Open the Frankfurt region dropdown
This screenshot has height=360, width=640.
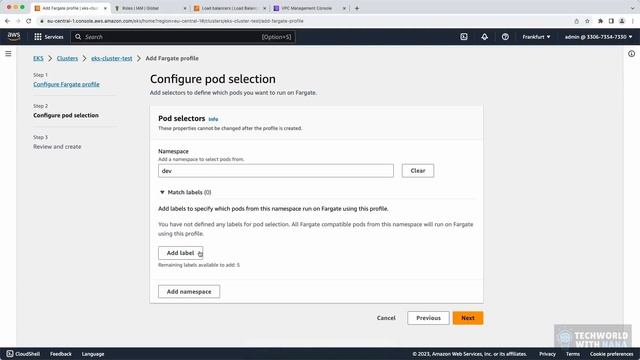tap(536, 37)
